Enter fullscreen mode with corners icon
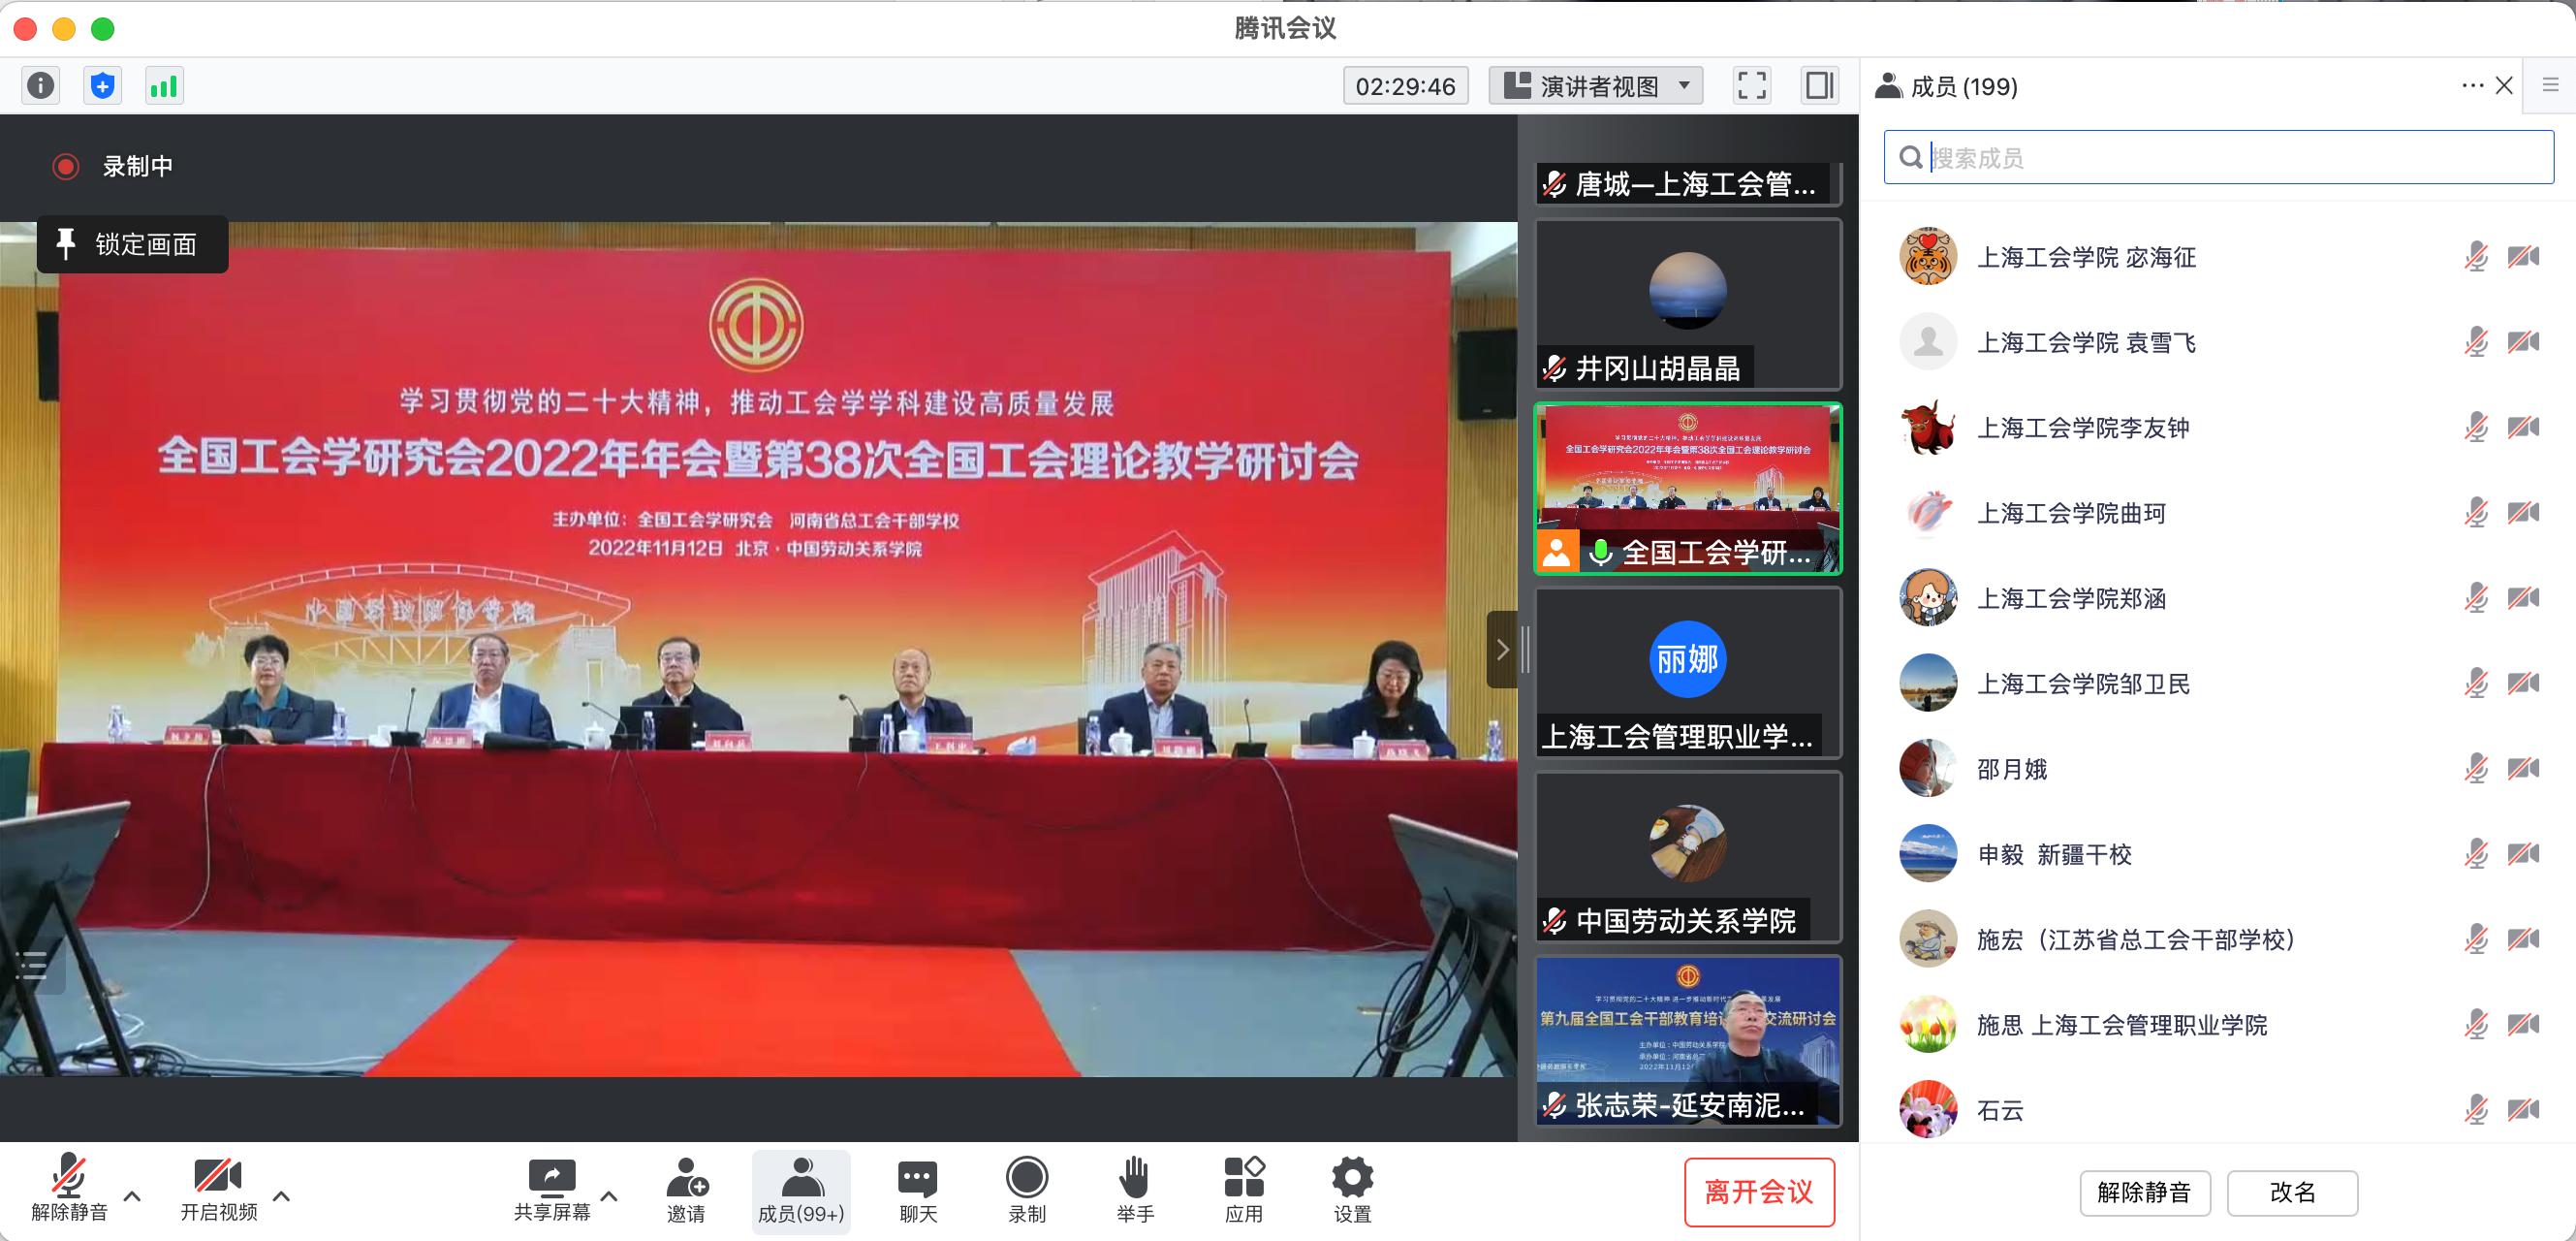Screen dimensions: 2576x1241 tap(1751, 86)
